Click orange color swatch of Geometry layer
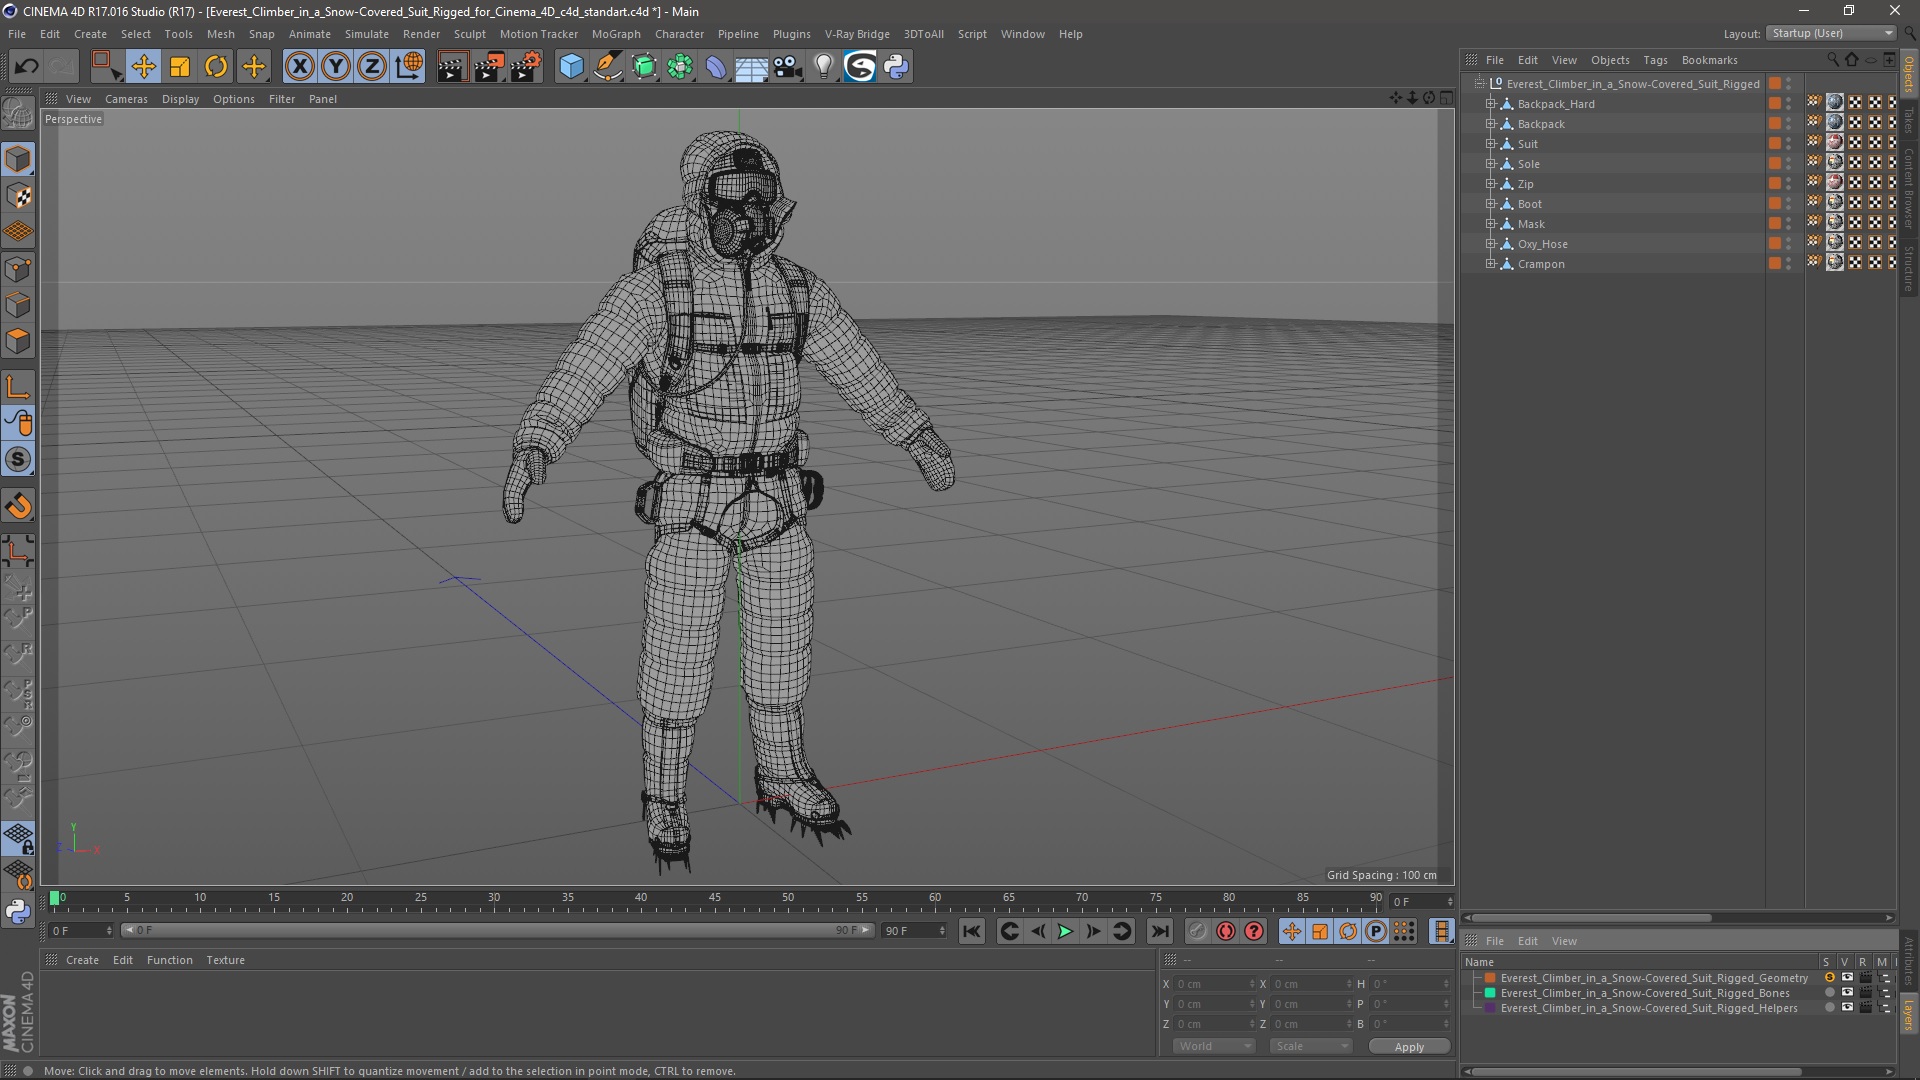This screenshot has width=1920, height=1080. [1490, 978]
